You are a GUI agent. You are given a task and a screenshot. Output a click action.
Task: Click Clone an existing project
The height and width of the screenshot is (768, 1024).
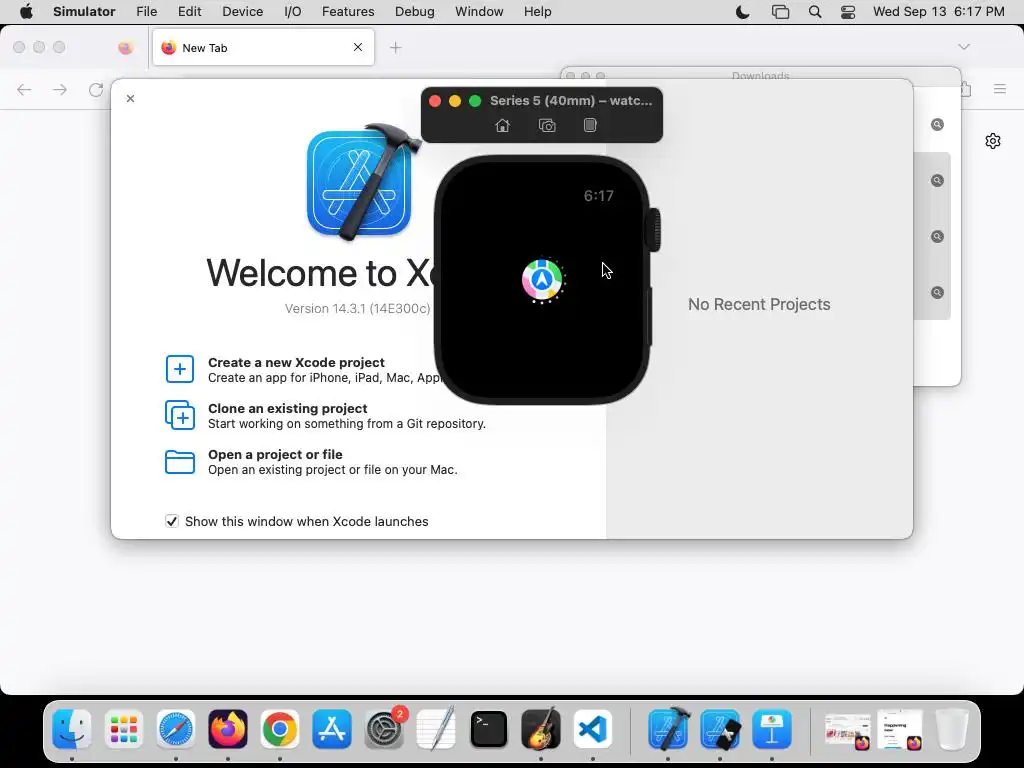pyautogui.click(x=288, y=408)
